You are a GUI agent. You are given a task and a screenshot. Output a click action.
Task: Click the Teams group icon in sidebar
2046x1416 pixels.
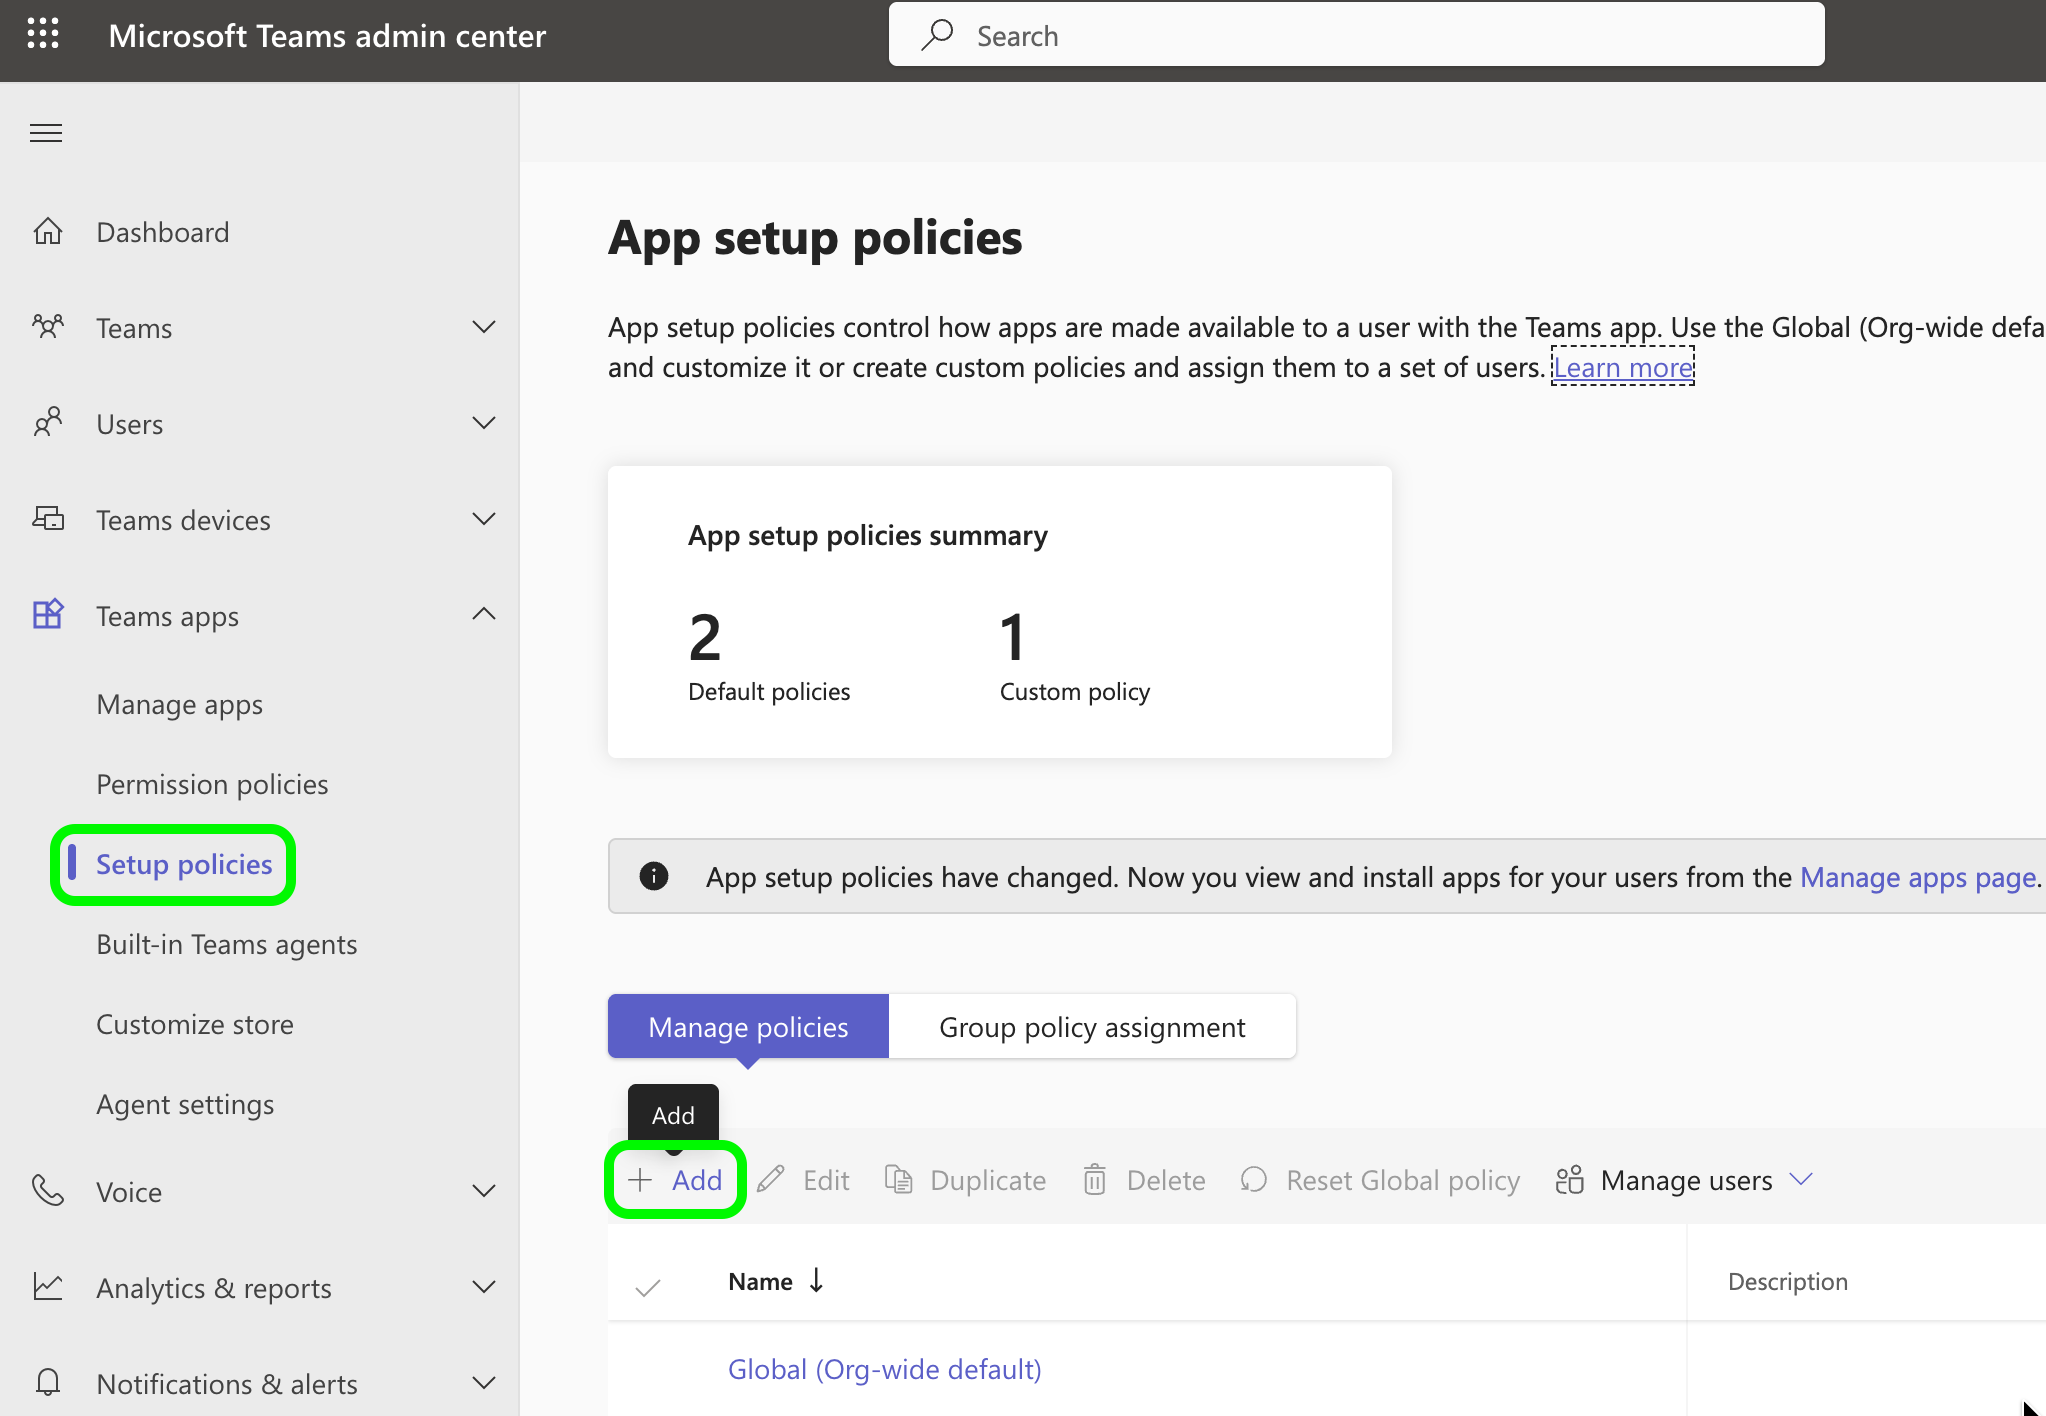[x=48, y=326]
